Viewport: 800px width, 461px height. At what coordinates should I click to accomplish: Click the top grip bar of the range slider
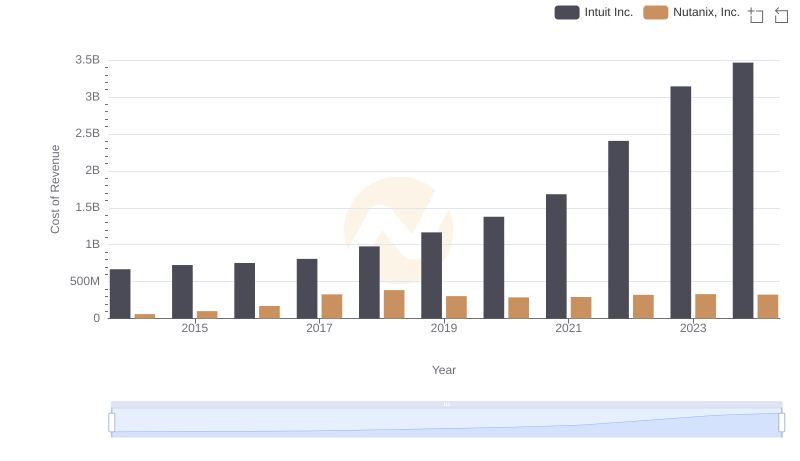(446, 404)
